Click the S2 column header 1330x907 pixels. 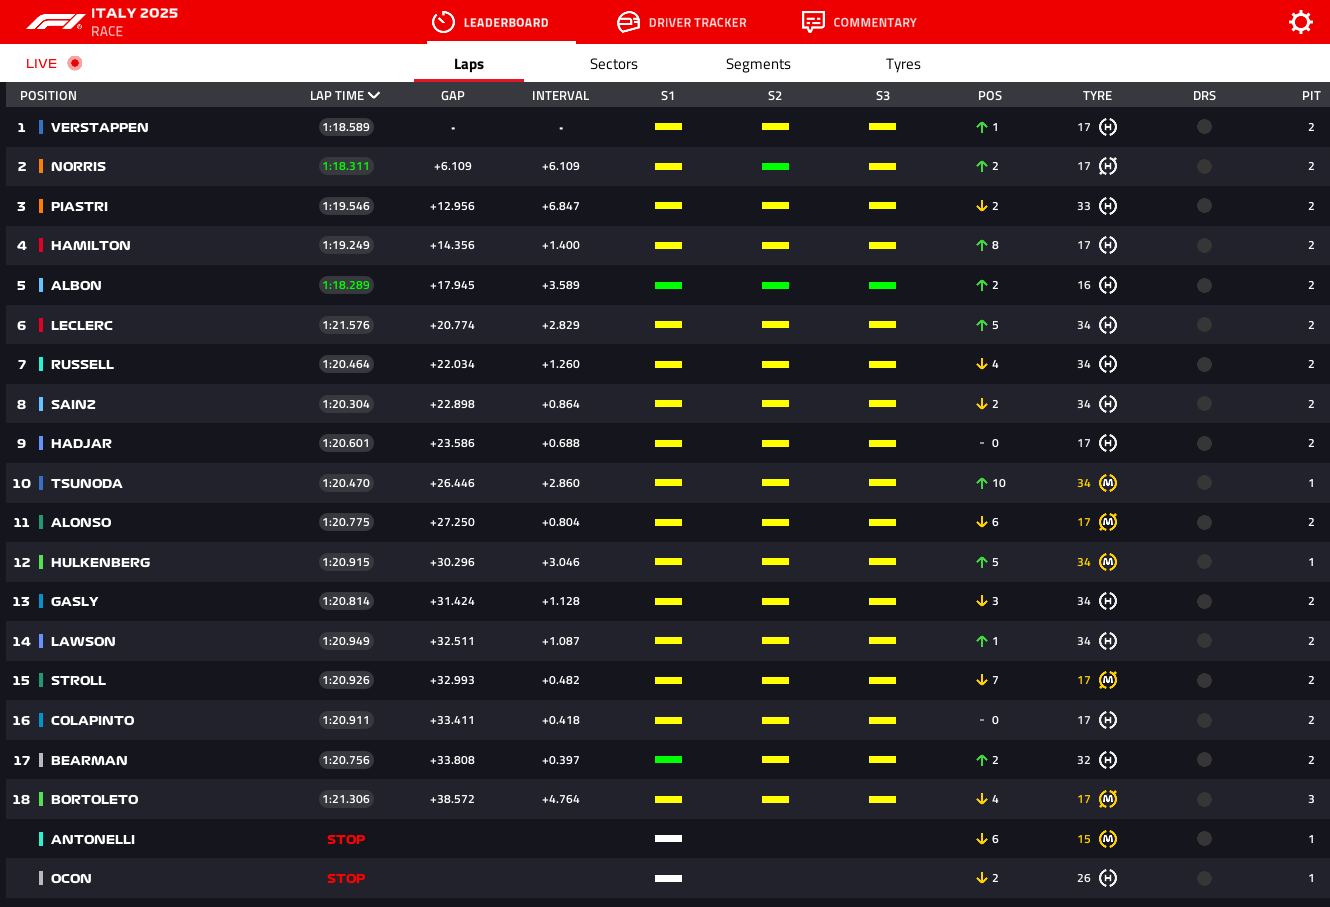click(x=775, y=96)
